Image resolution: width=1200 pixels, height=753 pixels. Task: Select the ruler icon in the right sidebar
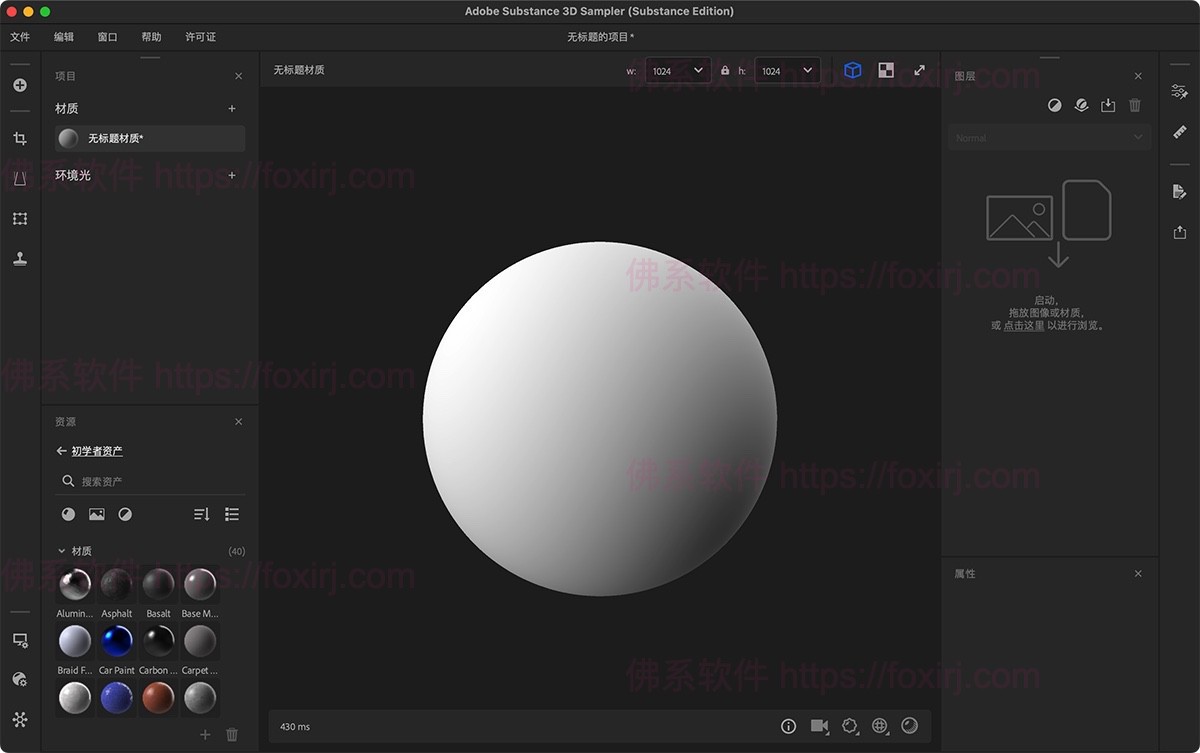point(1179,131)
